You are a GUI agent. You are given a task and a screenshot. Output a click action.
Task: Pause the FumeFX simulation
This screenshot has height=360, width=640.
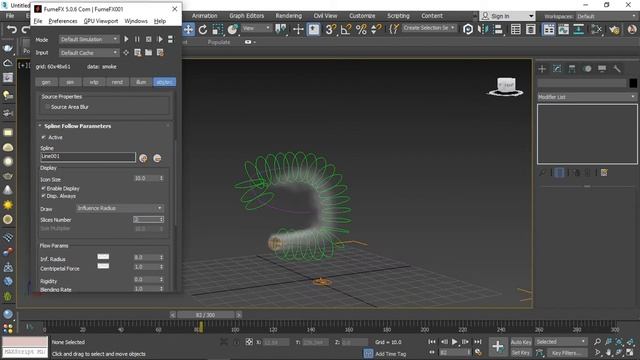tap(137, 39)
